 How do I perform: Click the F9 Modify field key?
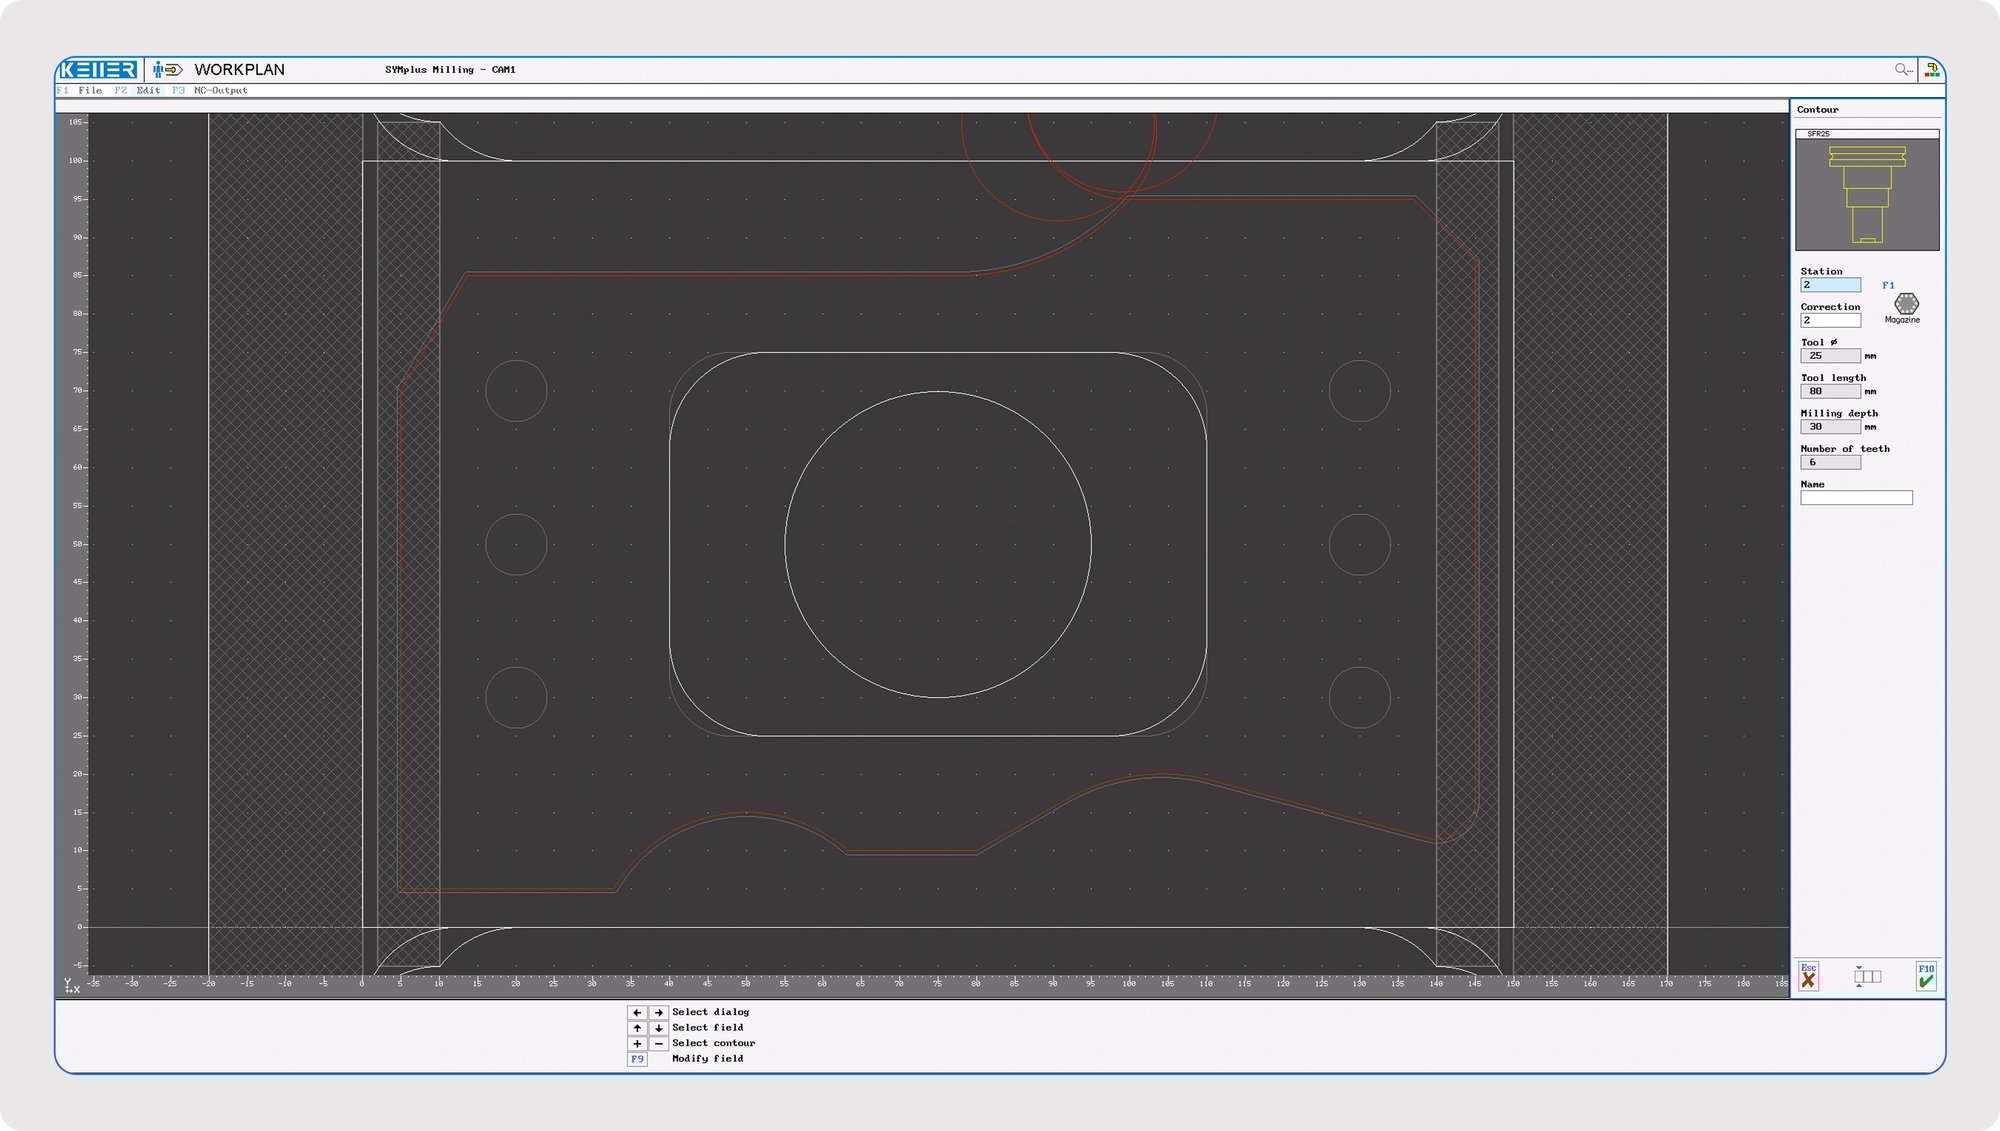click(637, 1059)
